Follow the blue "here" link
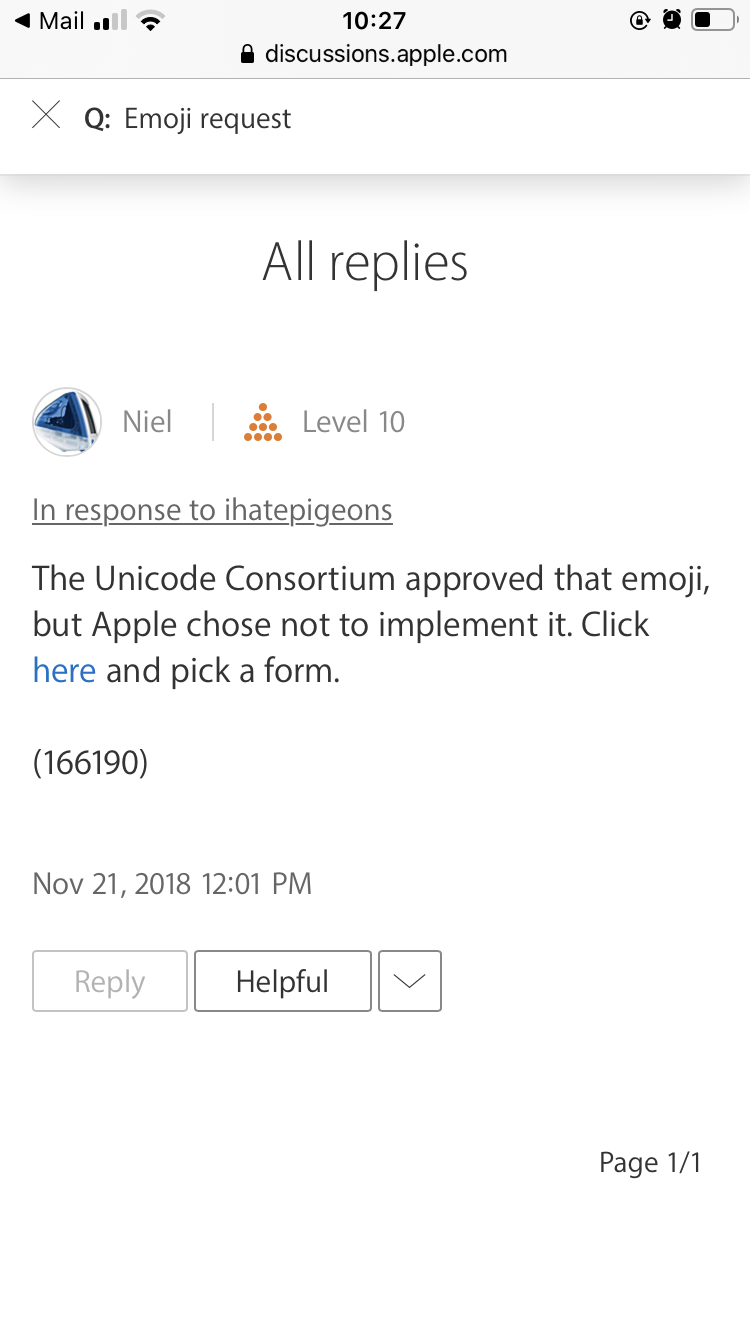750x1334 pixels. tap(64, 670)
